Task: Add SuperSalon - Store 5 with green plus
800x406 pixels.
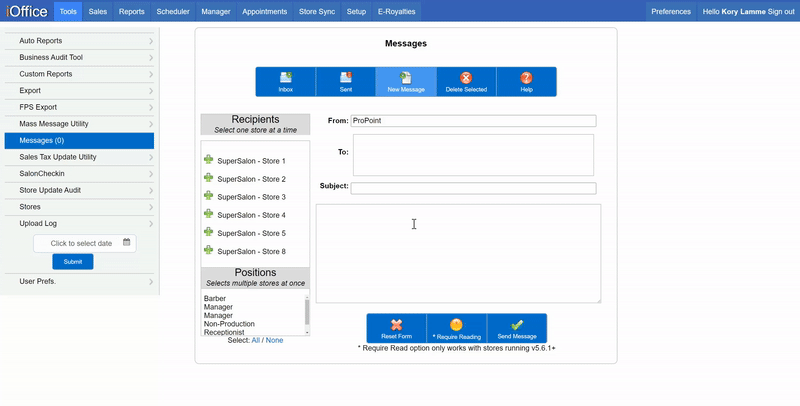Action: [208, 232]
